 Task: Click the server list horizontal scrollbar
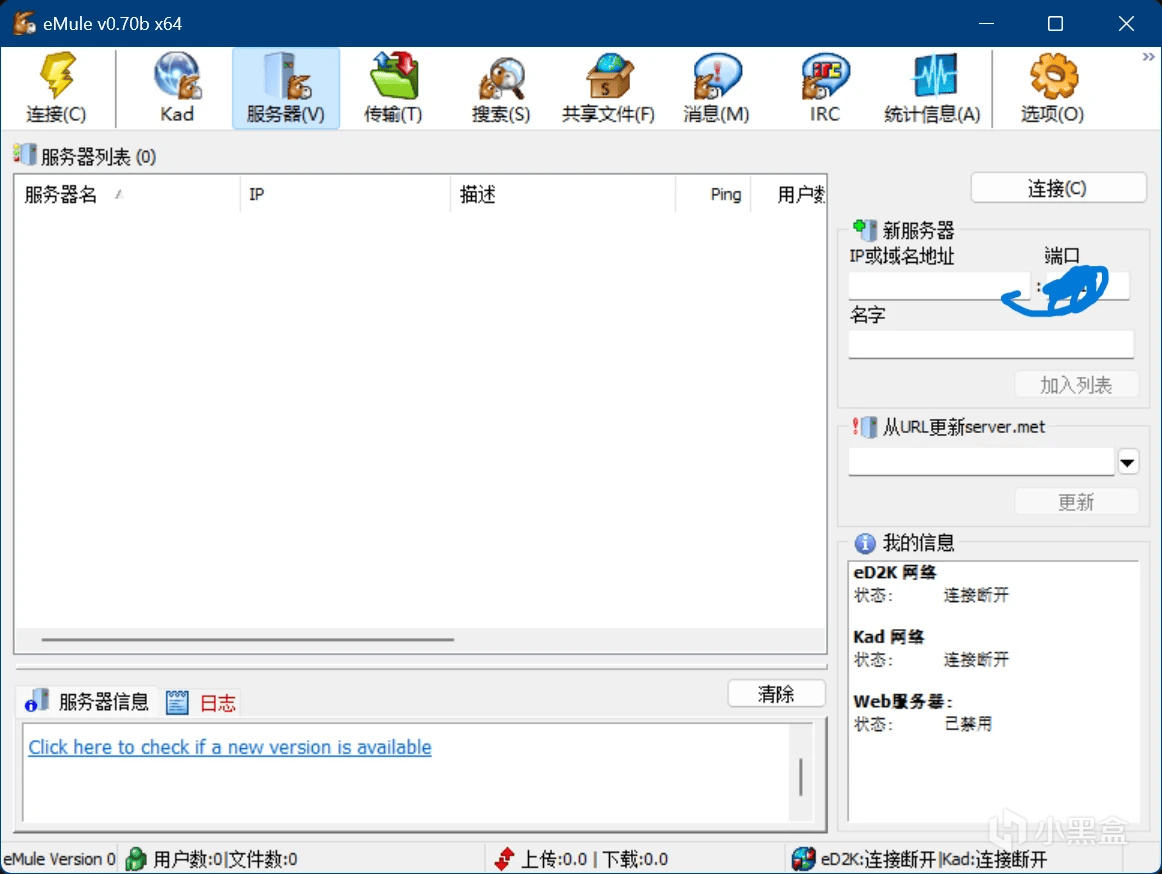tap(248, 639)
